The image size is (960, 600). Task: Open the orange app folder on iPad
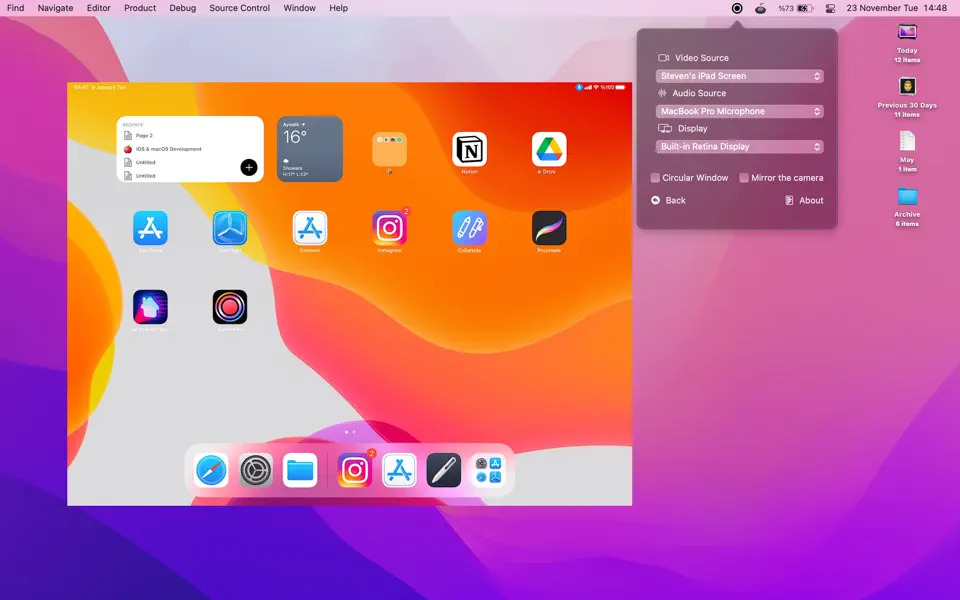tap(389, 149)
